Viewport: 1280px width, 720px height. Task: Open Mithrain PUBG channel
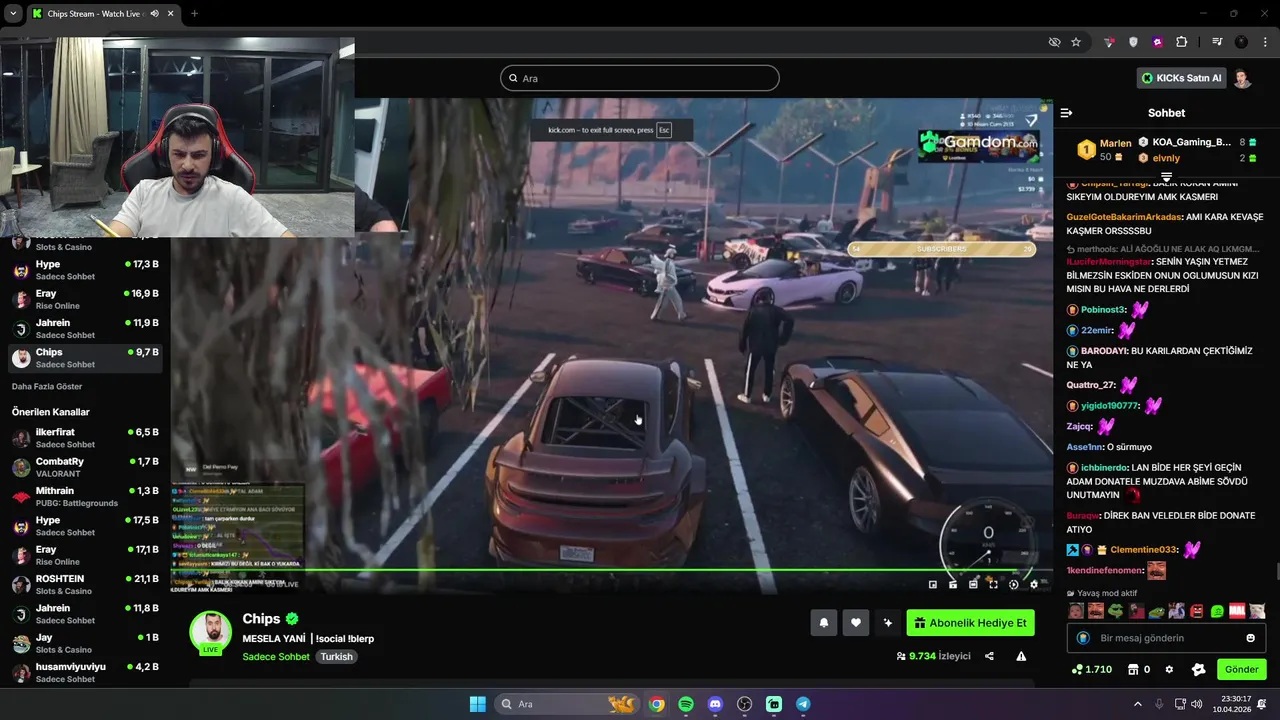pos(85,496)
